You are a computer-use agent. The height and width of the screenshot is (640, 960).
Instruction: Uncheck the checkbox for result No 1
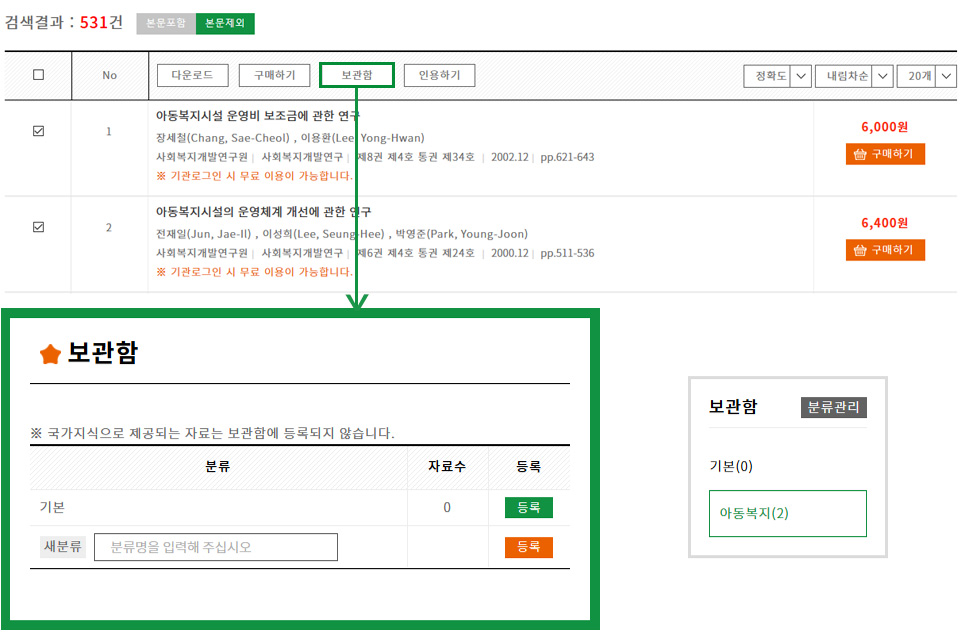[x=39, y=131]
